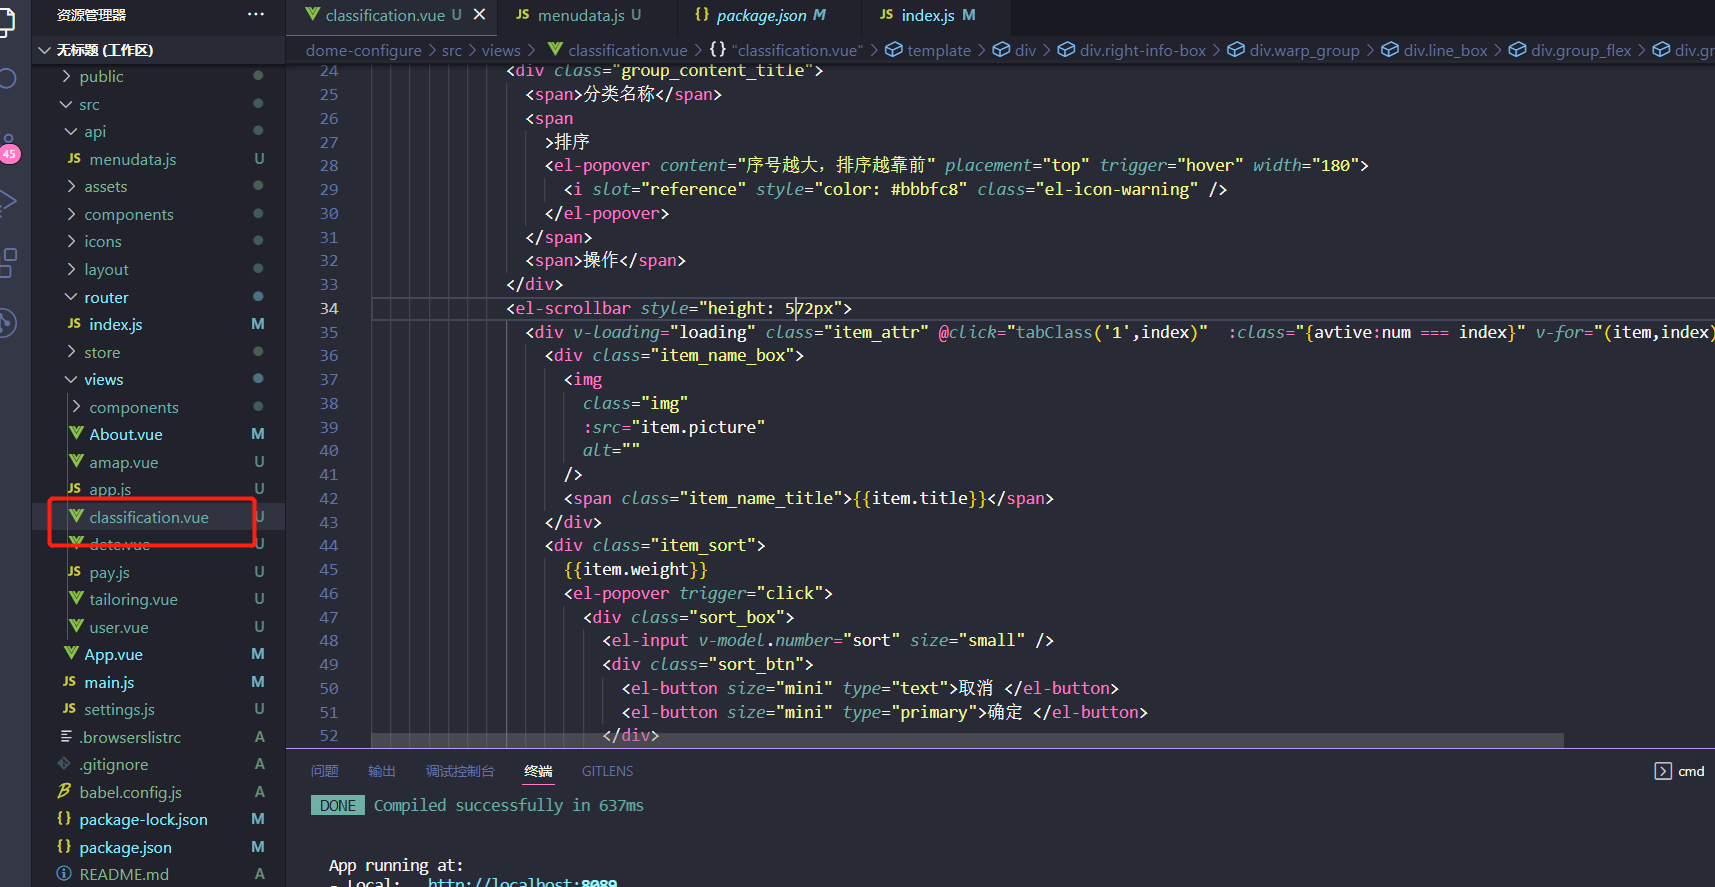Open user.vue file
Viewport: 1715px width, 887px height.
(x=118, y=627)
